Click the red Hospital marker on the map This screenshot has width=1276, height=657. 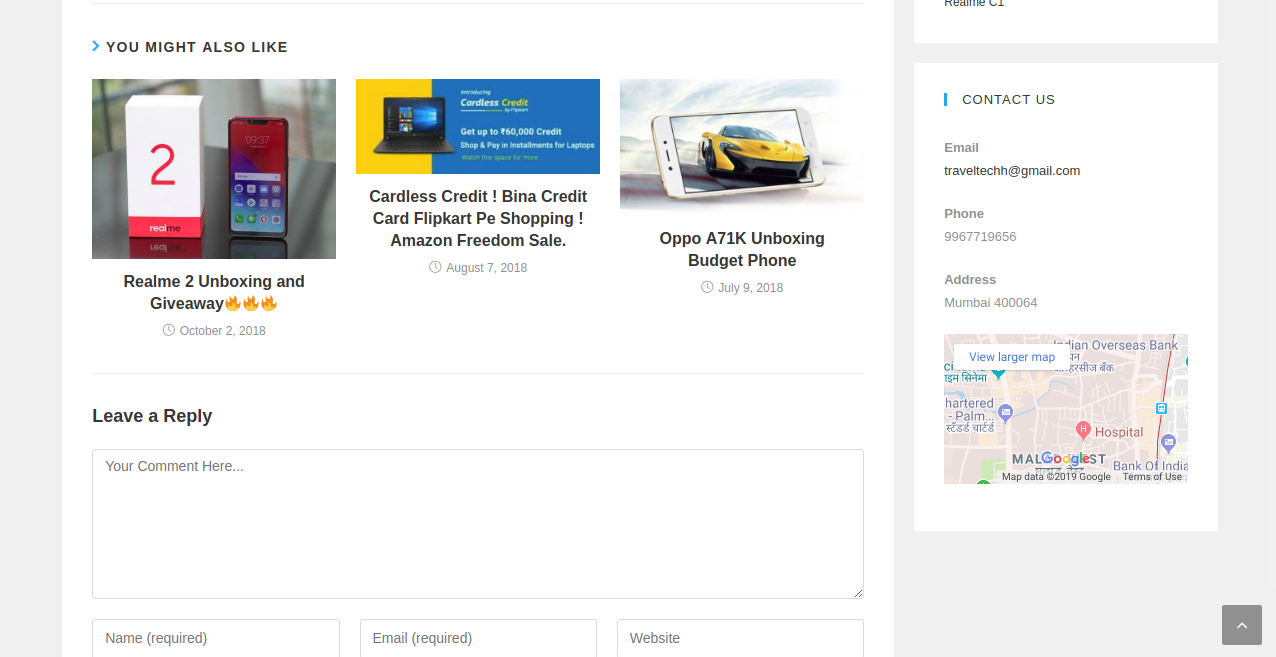pos(1082,430)
